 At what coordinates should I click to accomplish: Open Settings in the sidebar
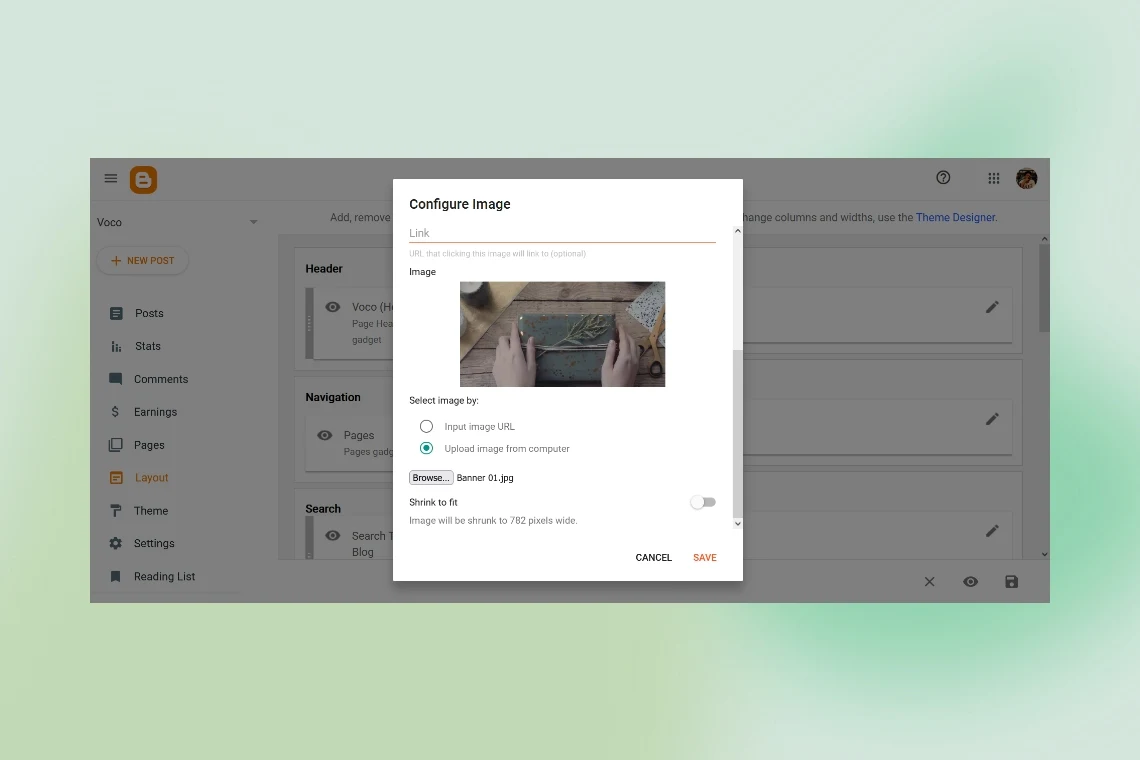pyautogui.click(x=154, y=543)
